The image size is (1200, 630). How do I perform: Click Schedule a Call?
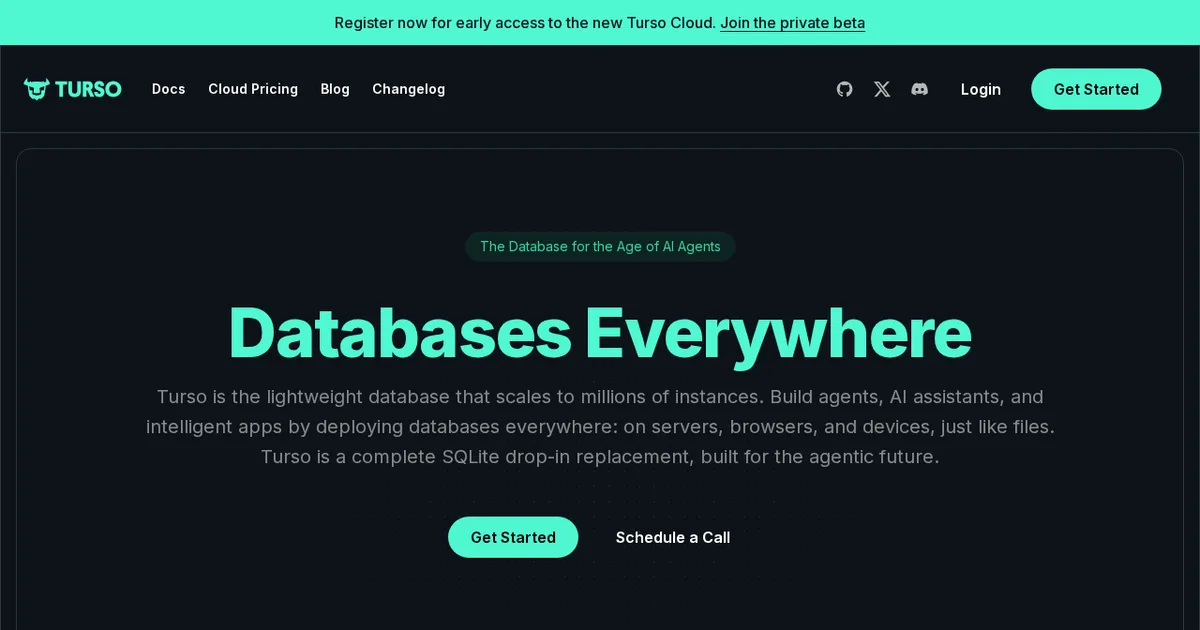(x=673, y=537)
